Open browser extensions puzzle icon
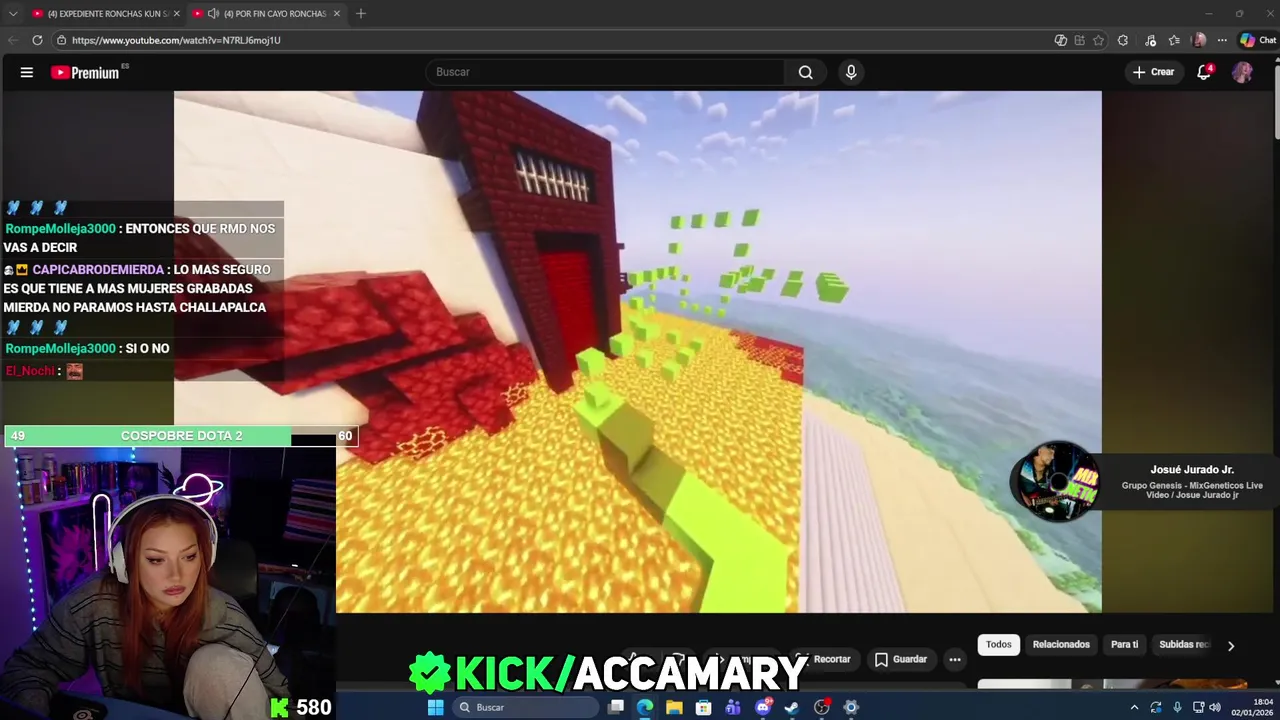 coord(1123,40)
